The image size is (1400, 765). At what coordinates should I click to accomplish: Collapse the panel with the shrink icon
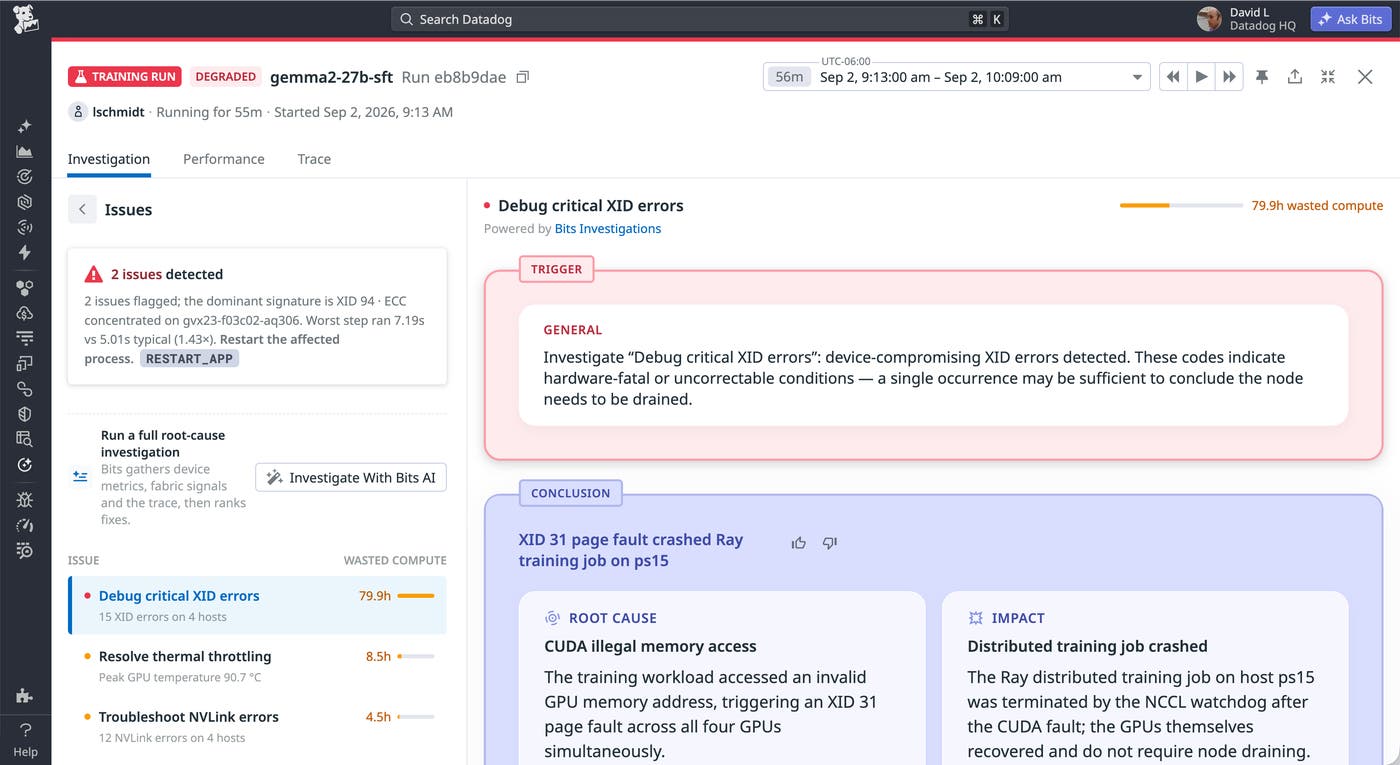pos(1328,77)
